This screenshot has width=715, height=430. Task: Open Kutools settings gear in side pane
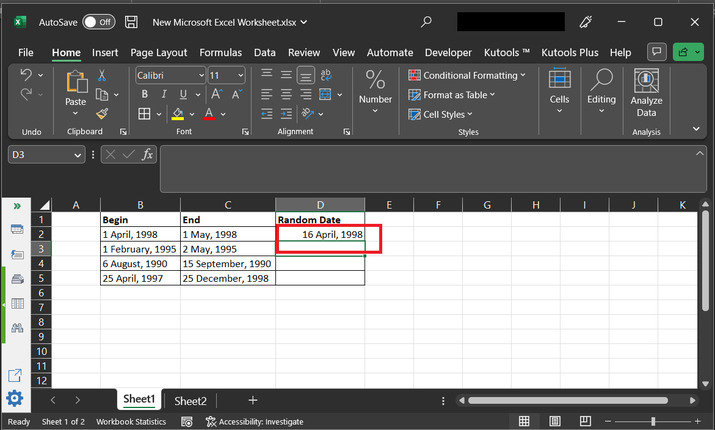[15, 399]
